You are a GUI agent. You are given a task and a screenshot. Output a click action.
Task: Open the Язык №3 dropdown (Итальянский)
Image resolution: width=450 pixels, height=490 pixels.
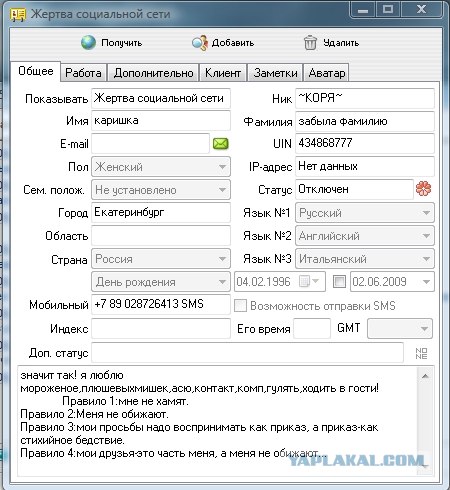365,259
